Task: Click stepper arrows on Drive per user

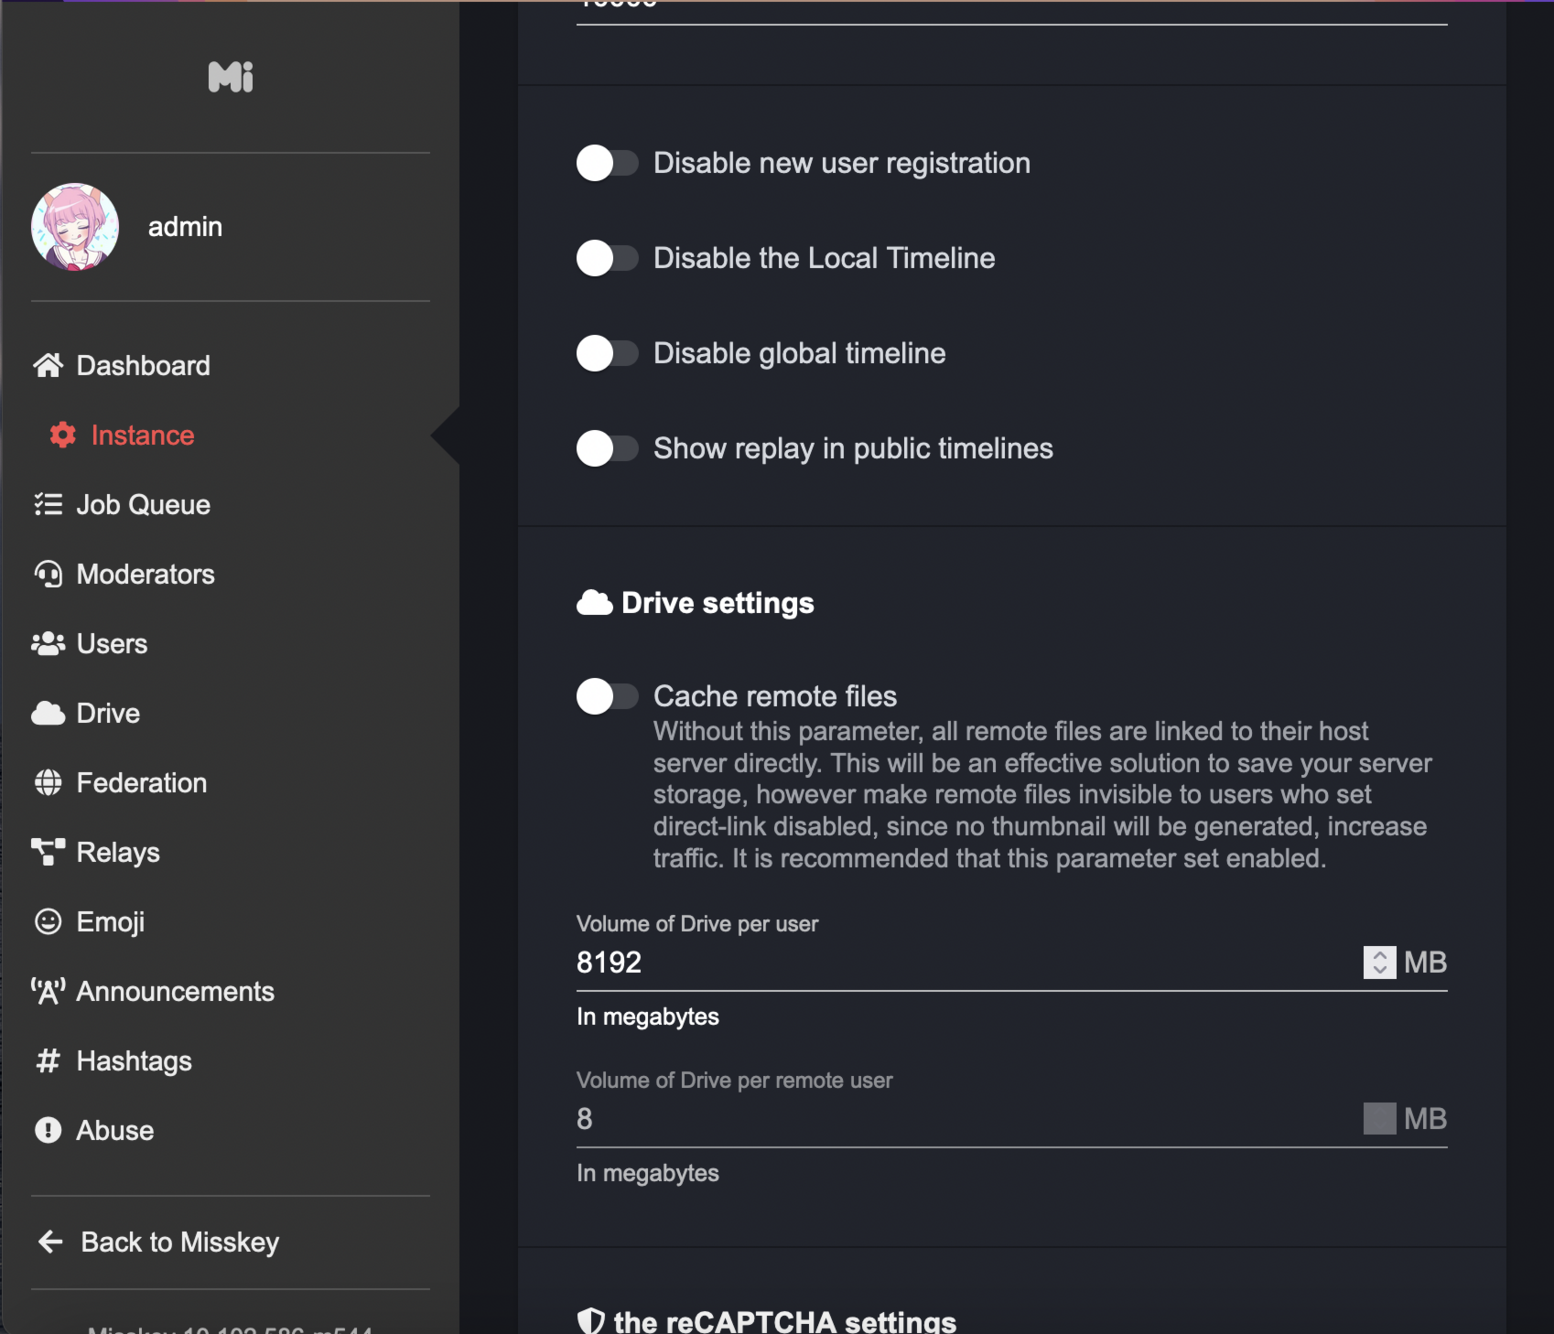Action: coord(1379,962)
